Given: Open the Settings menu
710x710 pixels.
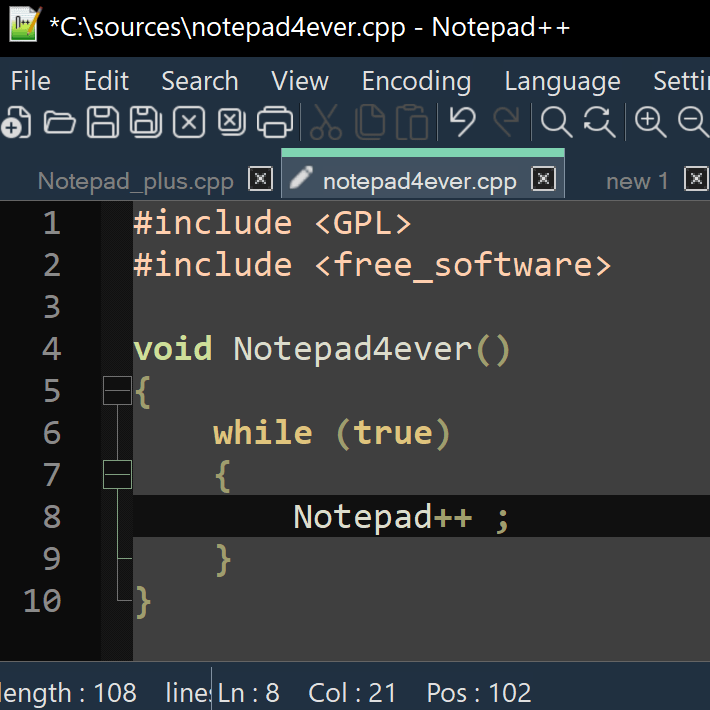Looking at the screenshot, I should click(681, 81).
